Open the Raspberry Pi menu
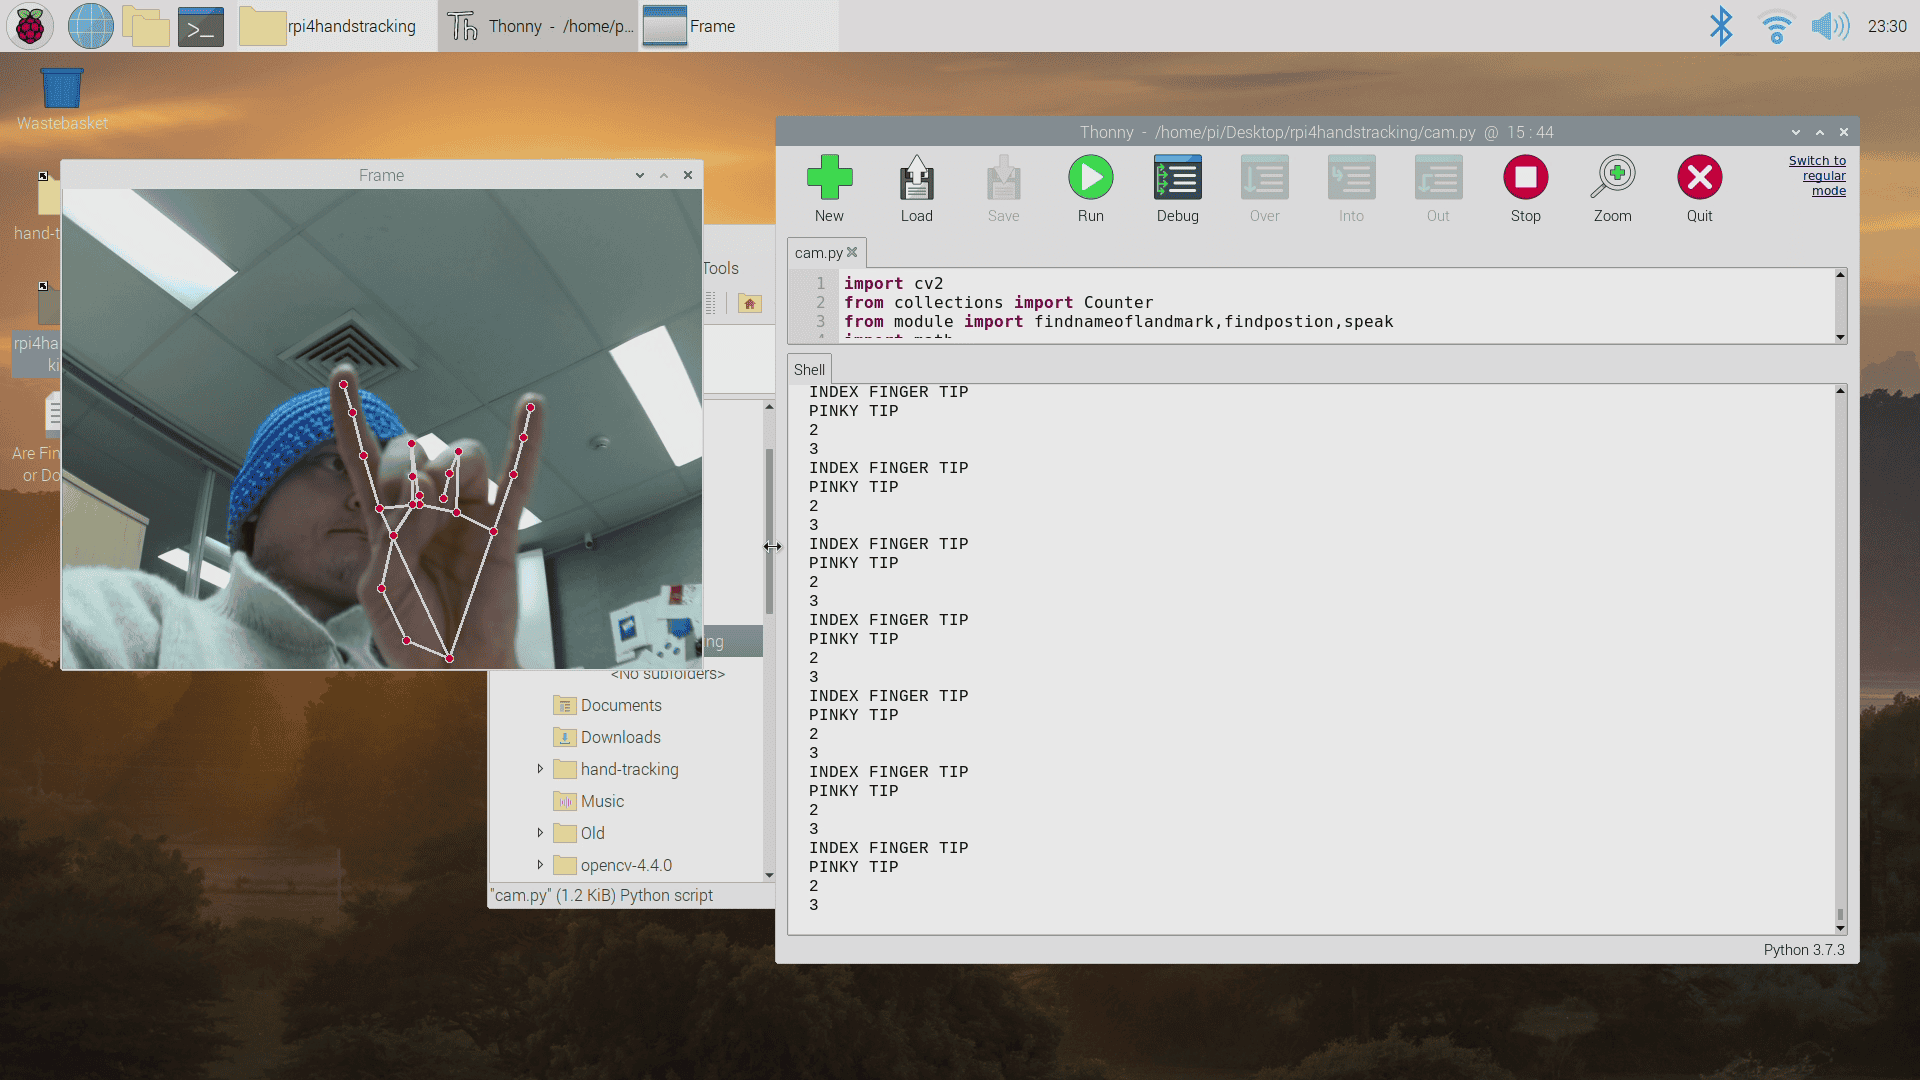1920x1080 pixels. [30, 26]
